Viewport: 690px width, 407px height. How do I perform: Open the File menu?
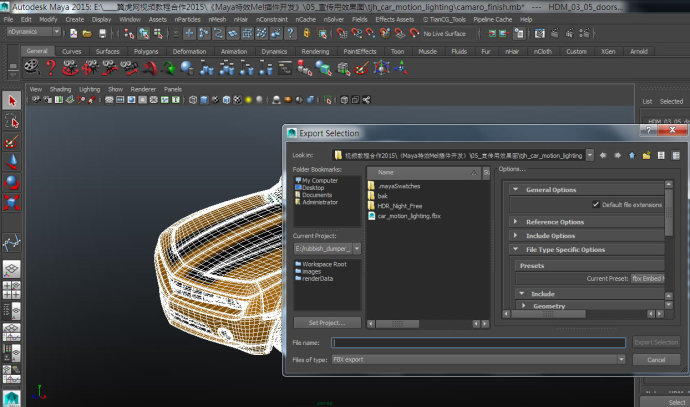8,19
